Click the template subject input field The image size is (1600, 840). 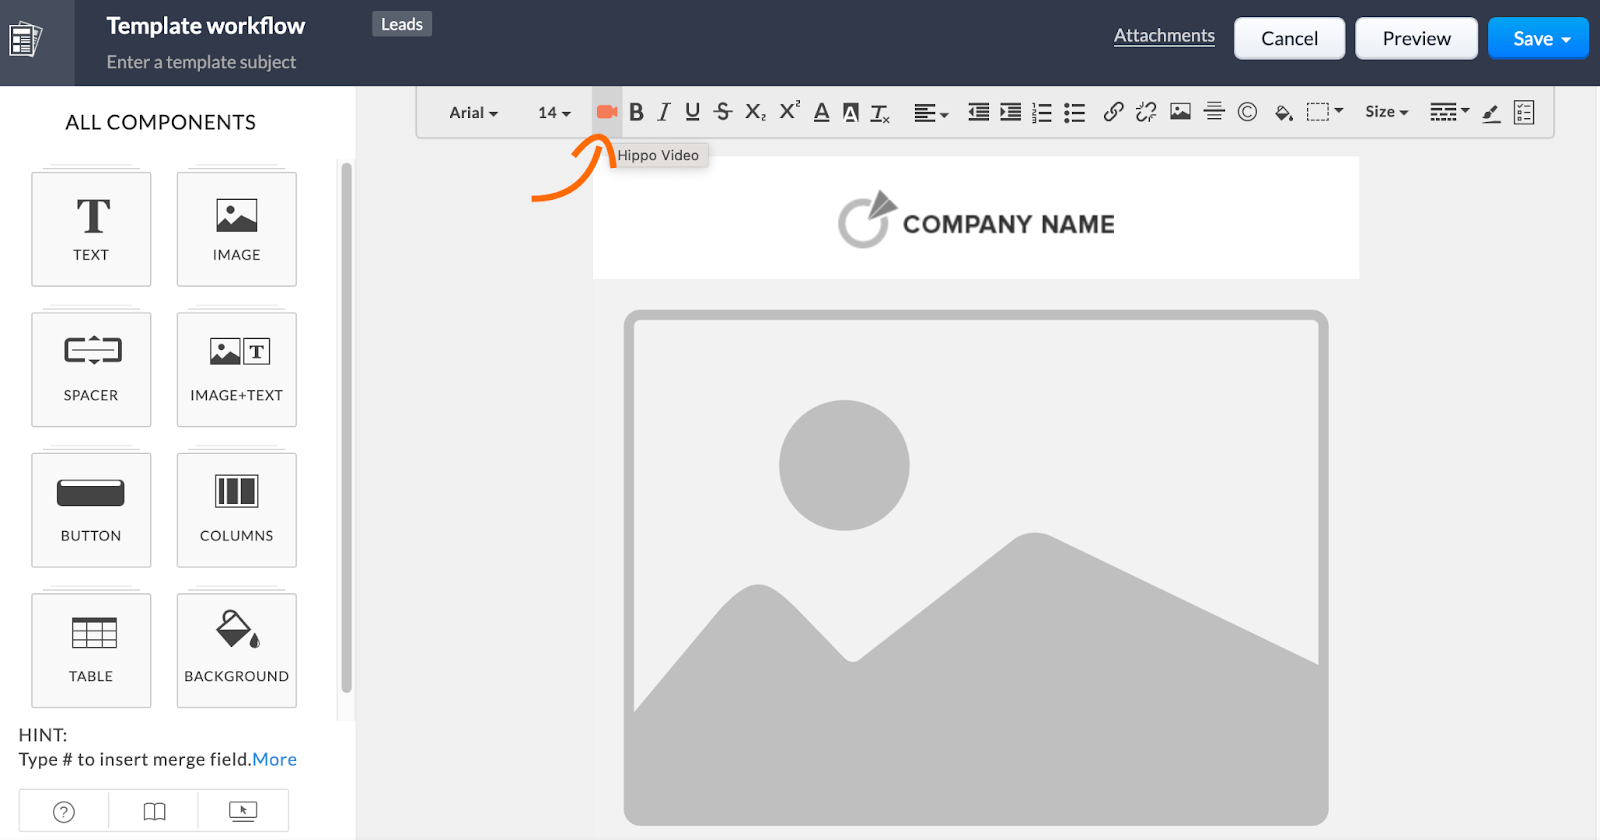click(x=201, y=62)
